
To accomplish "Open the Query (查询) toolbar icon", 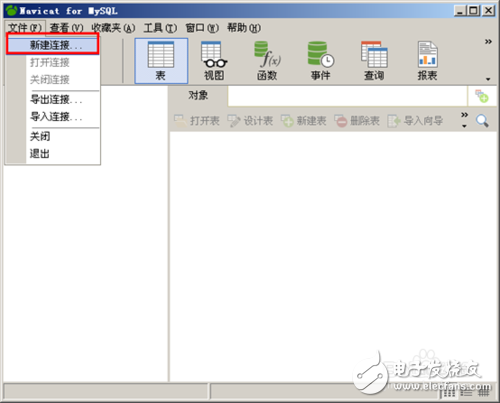I will [x=374, y=61].
